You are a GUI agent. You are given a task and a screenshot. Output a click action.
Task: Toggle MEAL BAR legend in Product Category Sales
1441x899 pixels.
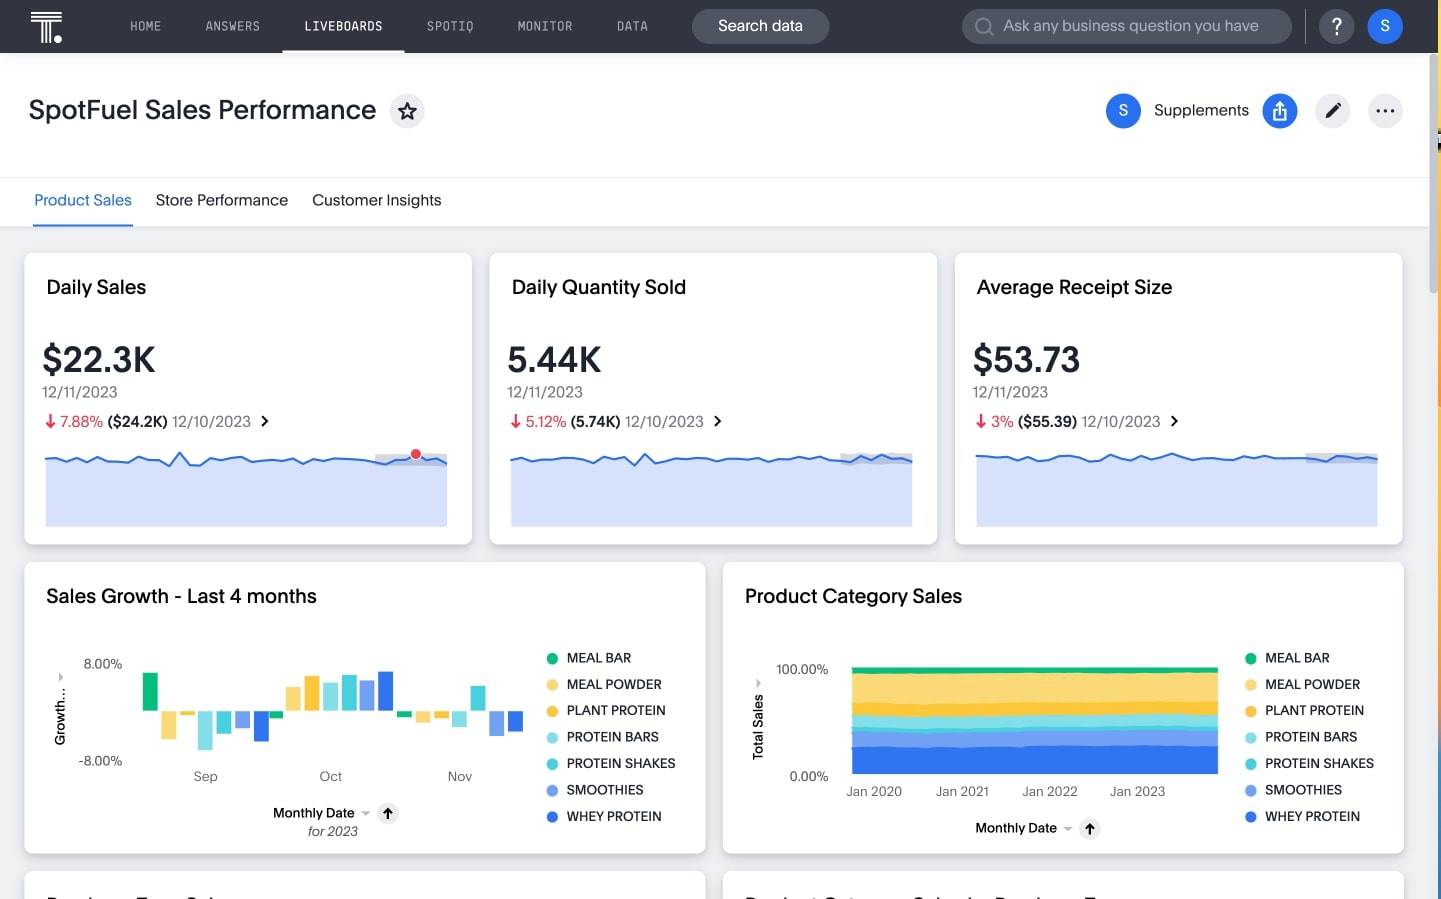click(1287, 658)
